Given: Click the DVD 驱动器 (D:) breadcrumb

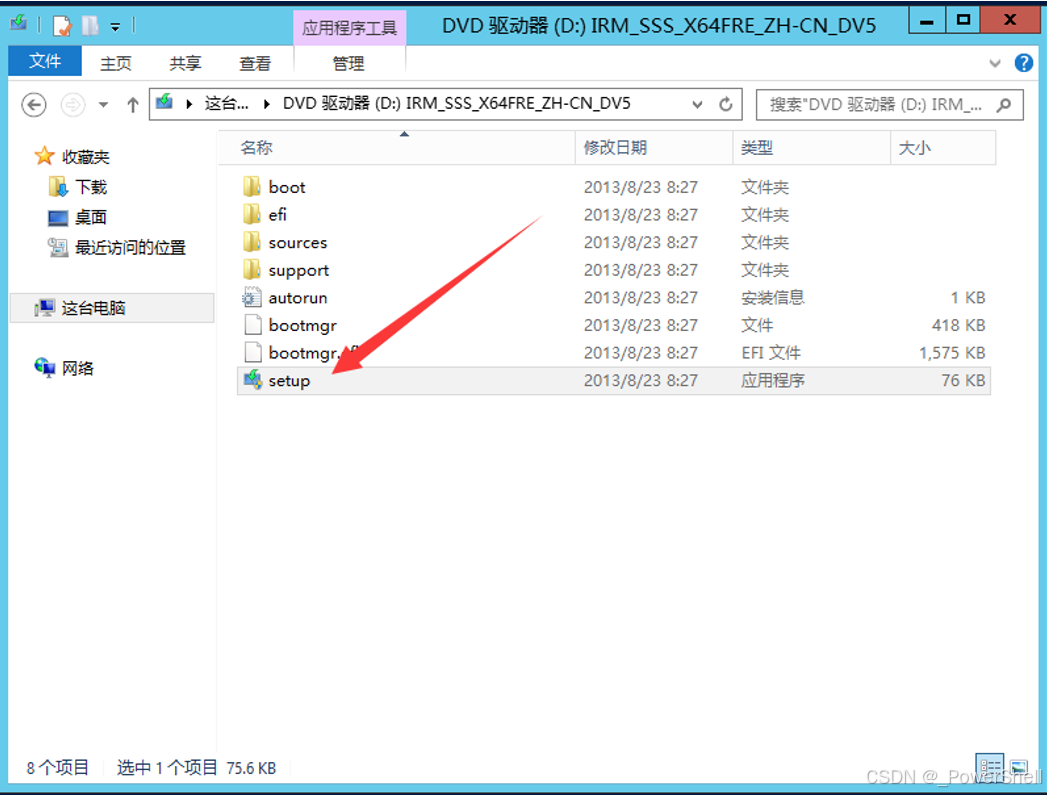Looking at the screenshot, I should coord(457,103).
